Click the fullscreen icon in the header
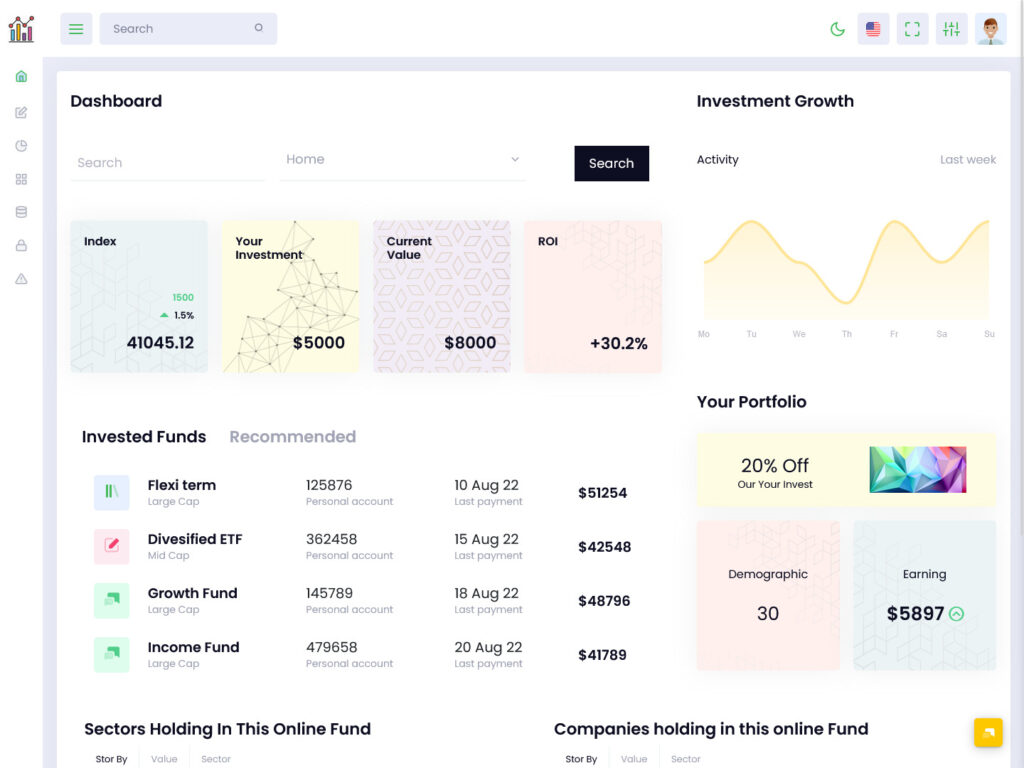This screenshot has width=1024, height=768. pyautogui.click(x=912, y=29)
